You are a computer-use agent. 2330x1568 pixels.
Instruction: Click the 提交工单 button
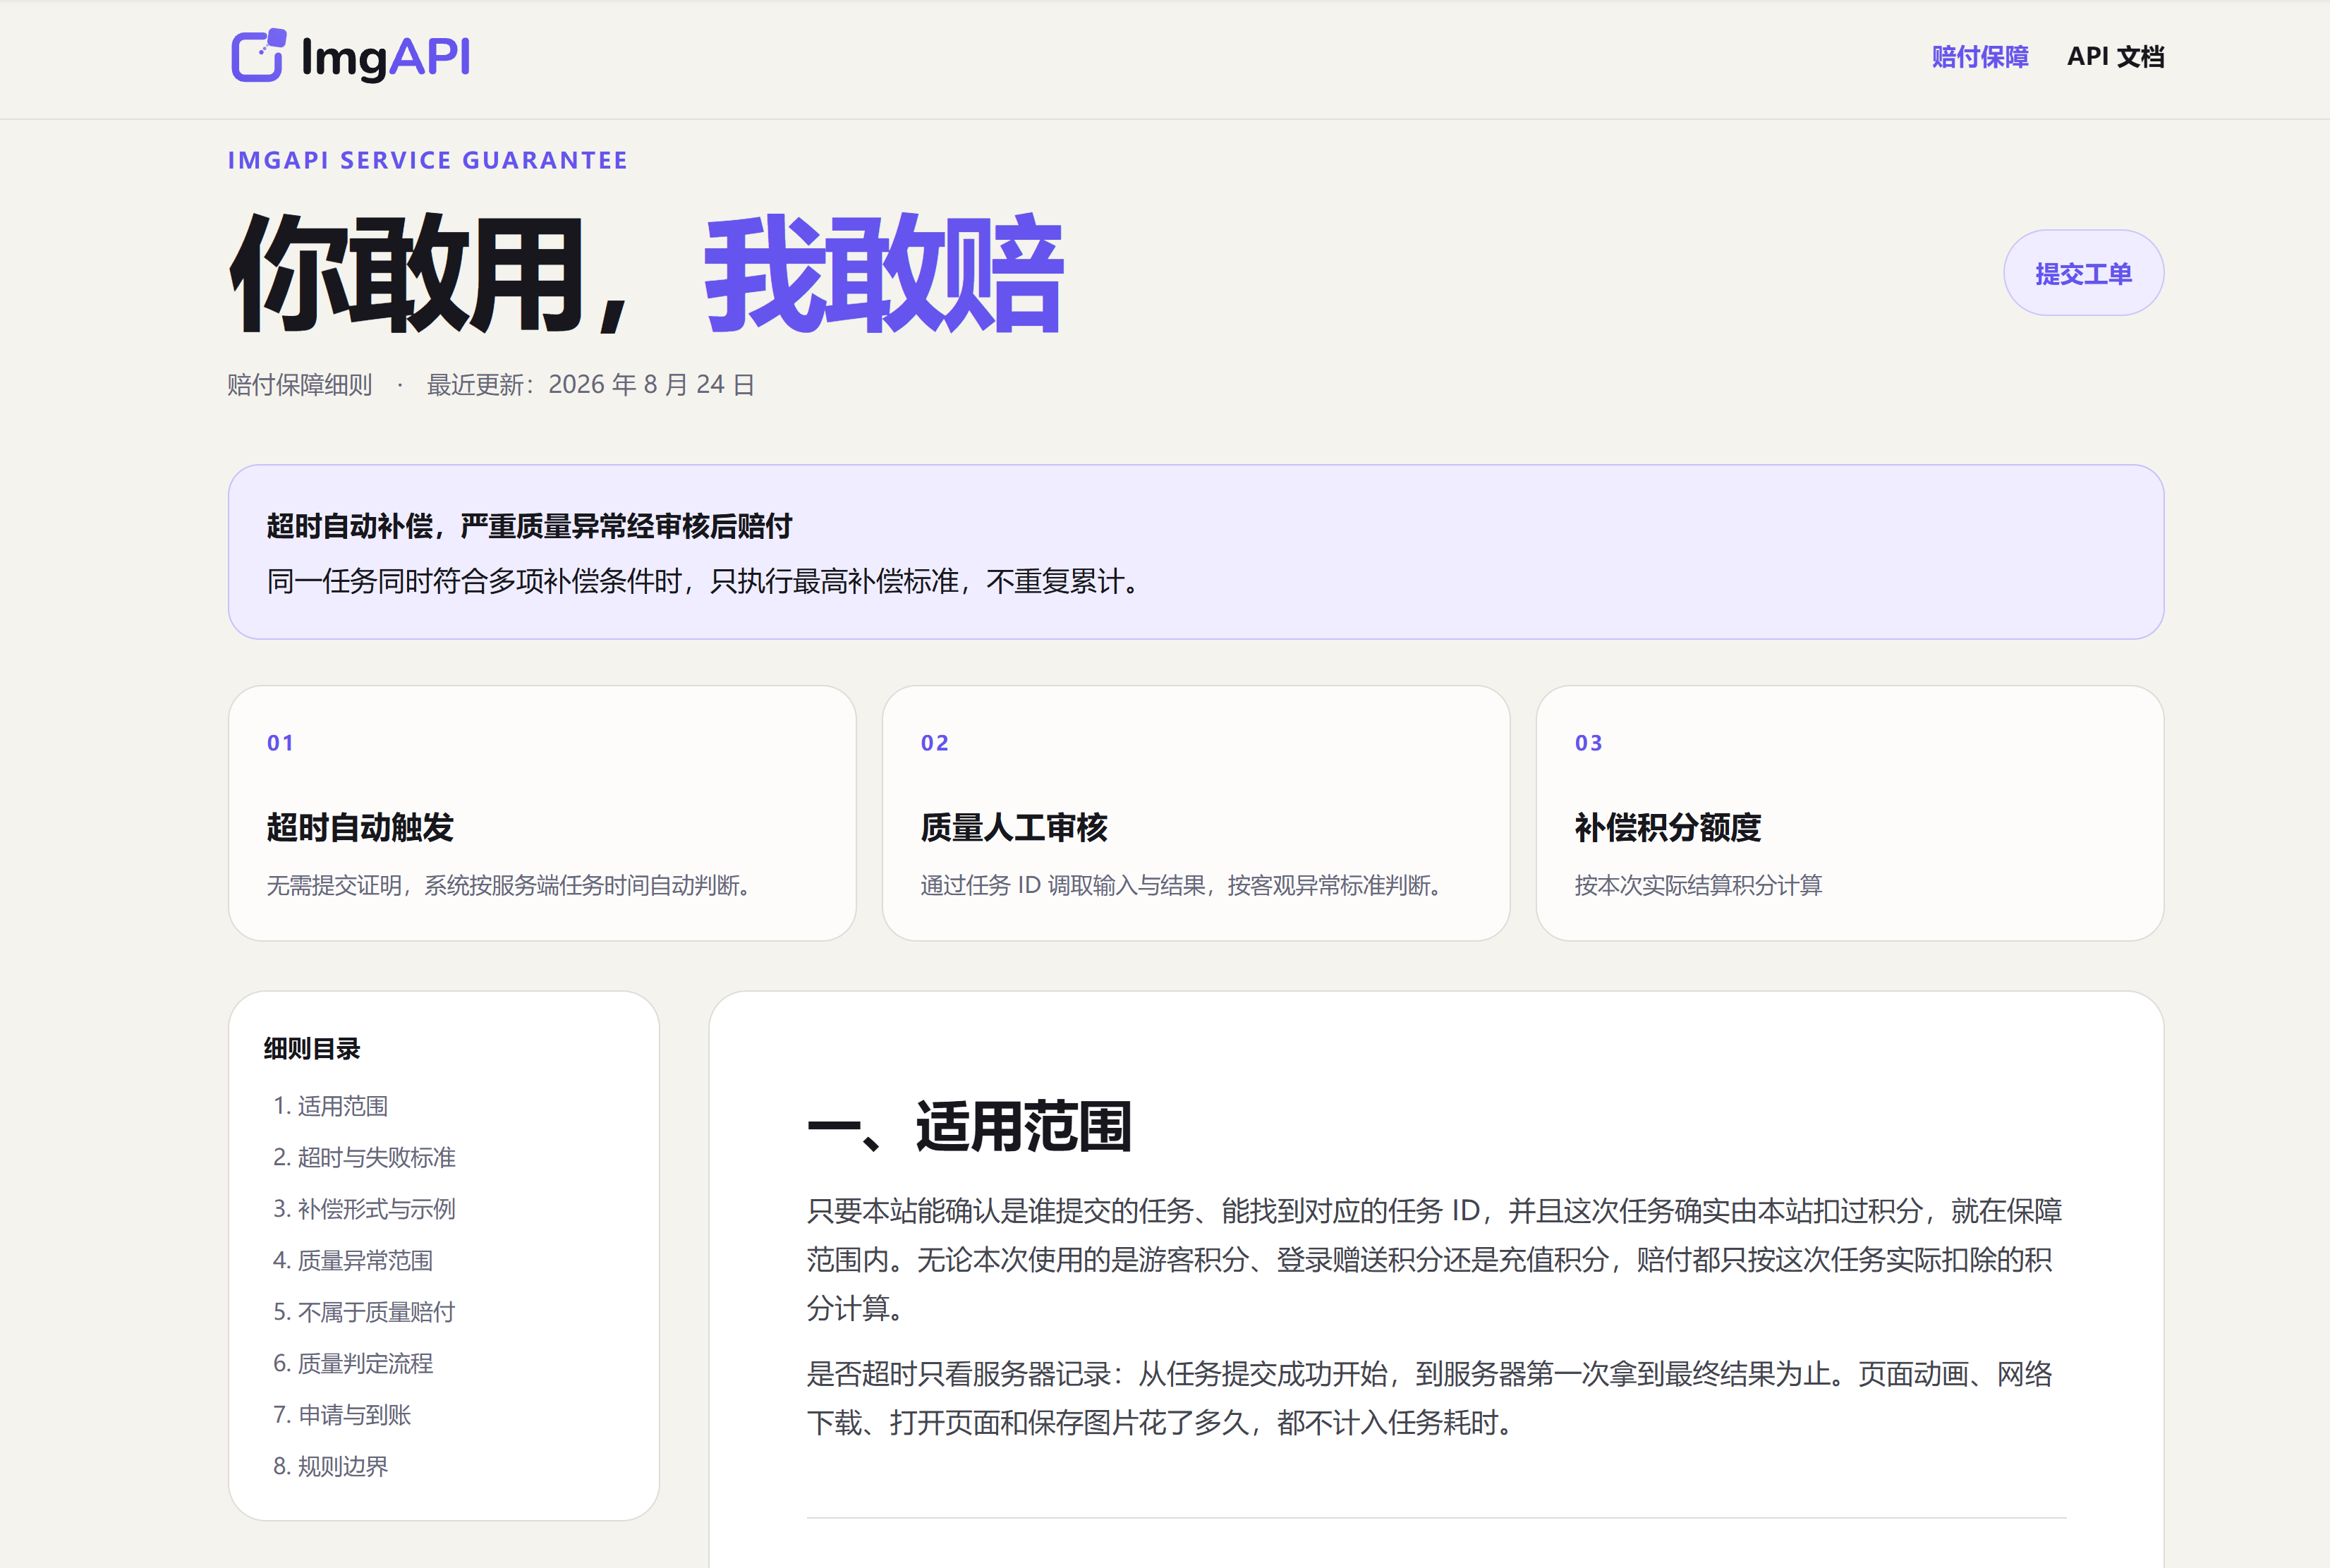(2083, 273)
